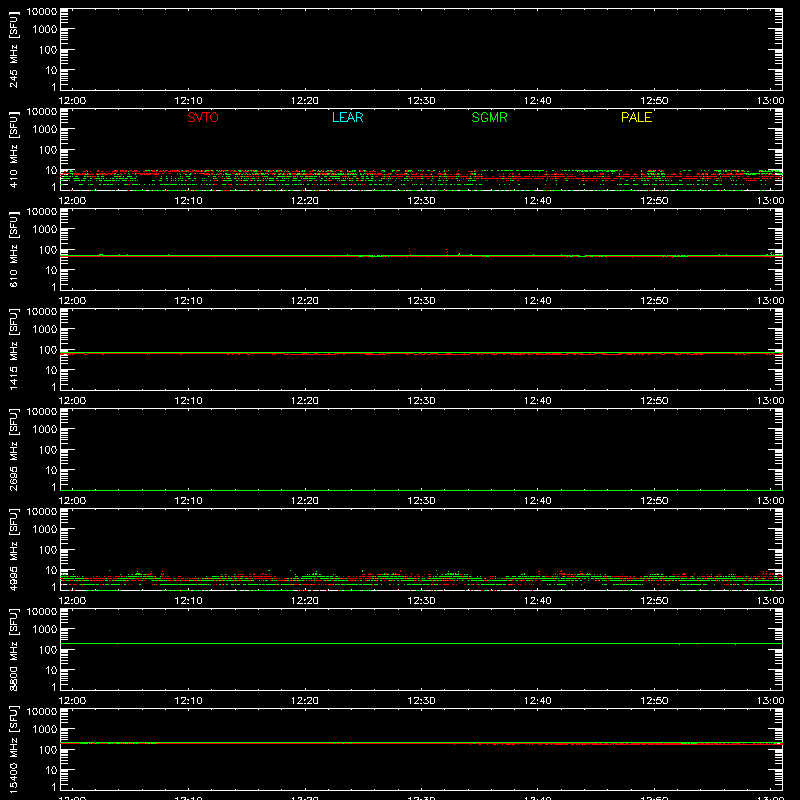This screenshot has height=800, width=800.
Task: Click the 10000 tick on the 8800 MHz axis
Action: (x=42, y=612)
